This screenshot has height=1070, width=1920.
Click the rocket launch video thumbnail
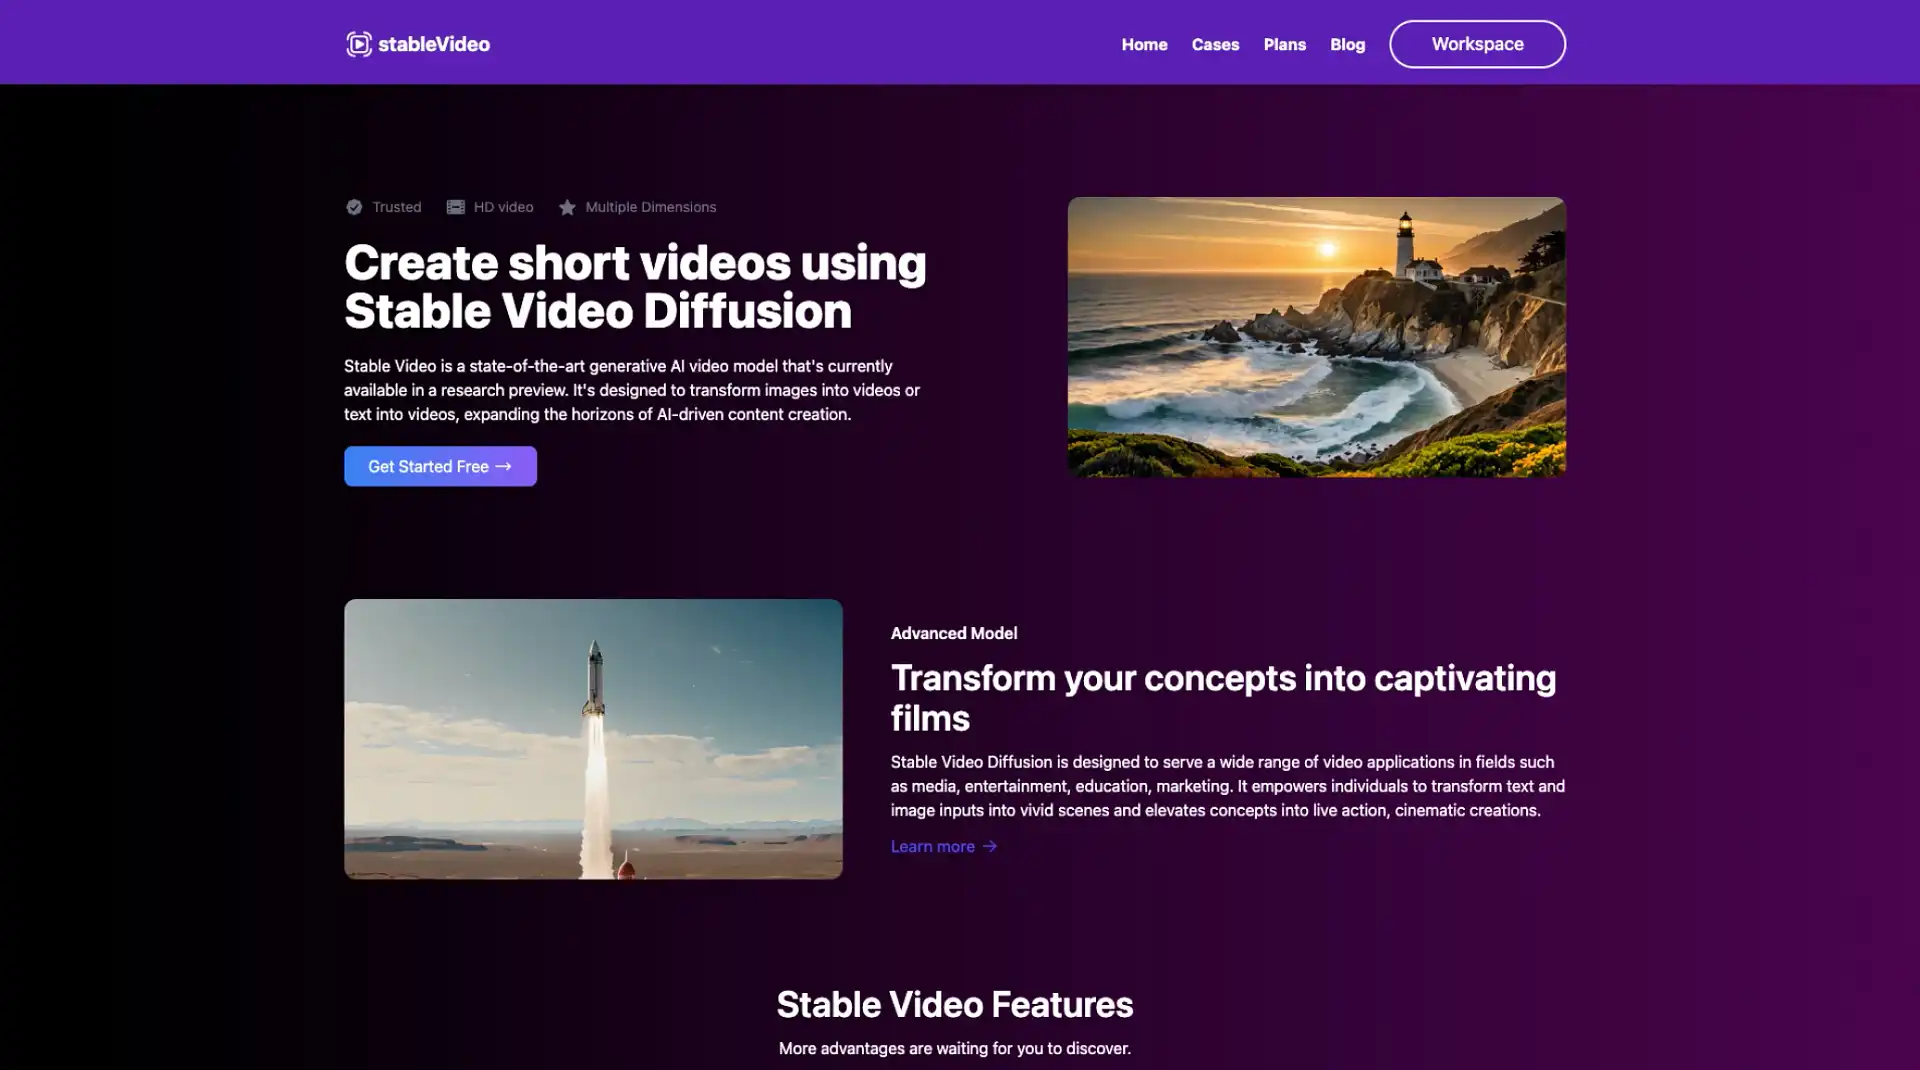[593, 739]
